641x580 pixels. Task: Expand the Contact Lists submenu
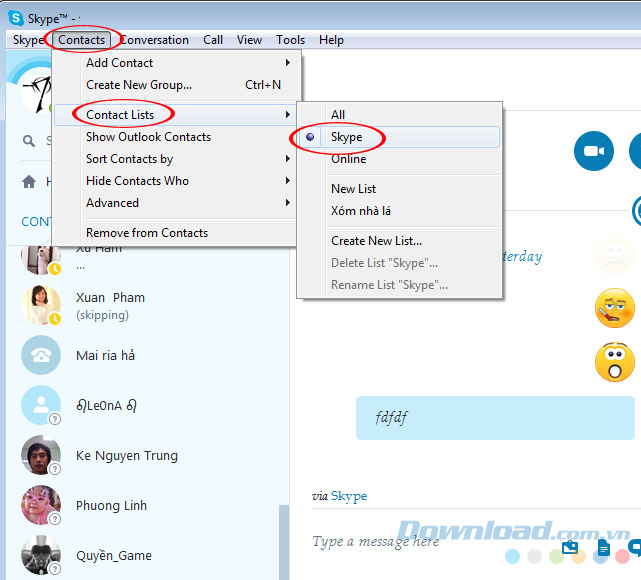176,115
